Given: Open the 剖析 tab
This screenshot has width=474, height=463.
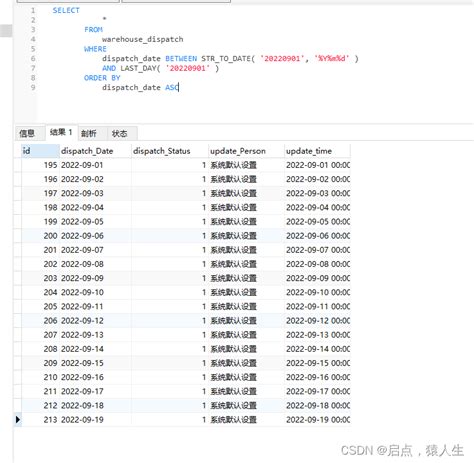Looking at the screenshot, I should [x=92, y=133].
